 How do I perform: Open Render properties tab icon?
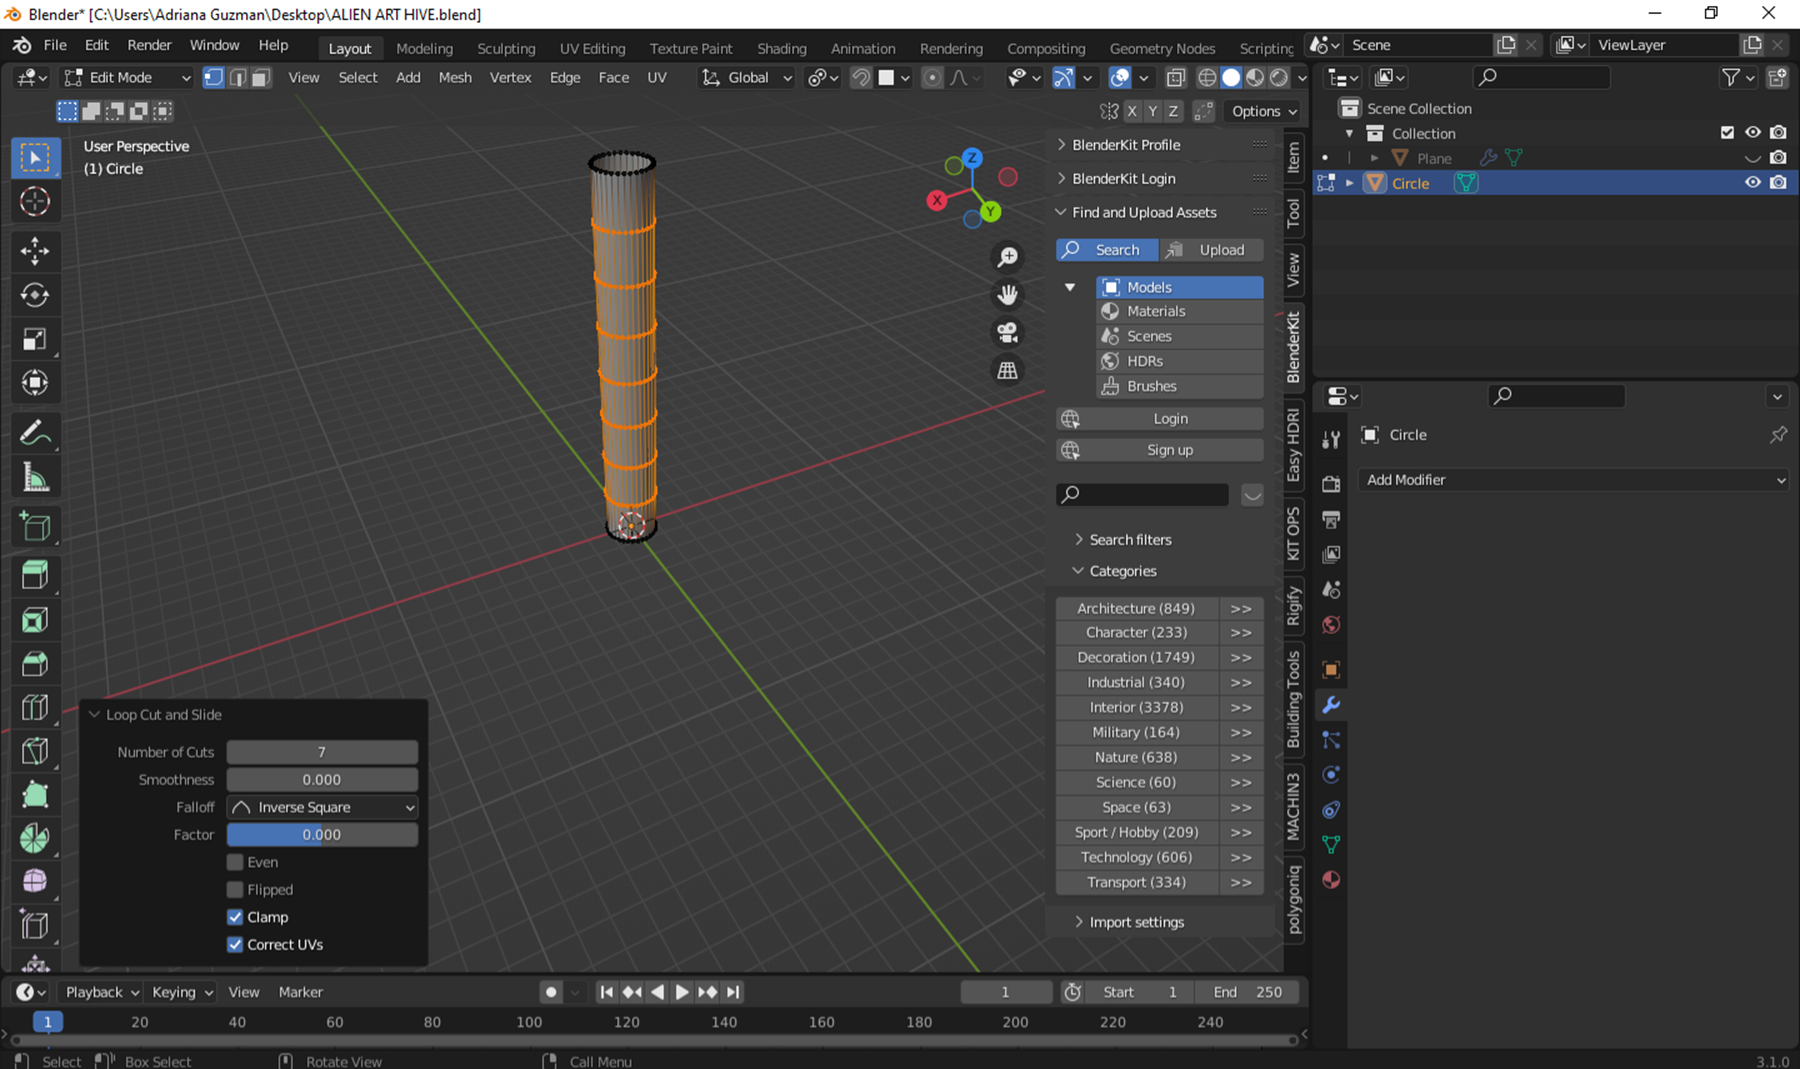[1331, 484]
